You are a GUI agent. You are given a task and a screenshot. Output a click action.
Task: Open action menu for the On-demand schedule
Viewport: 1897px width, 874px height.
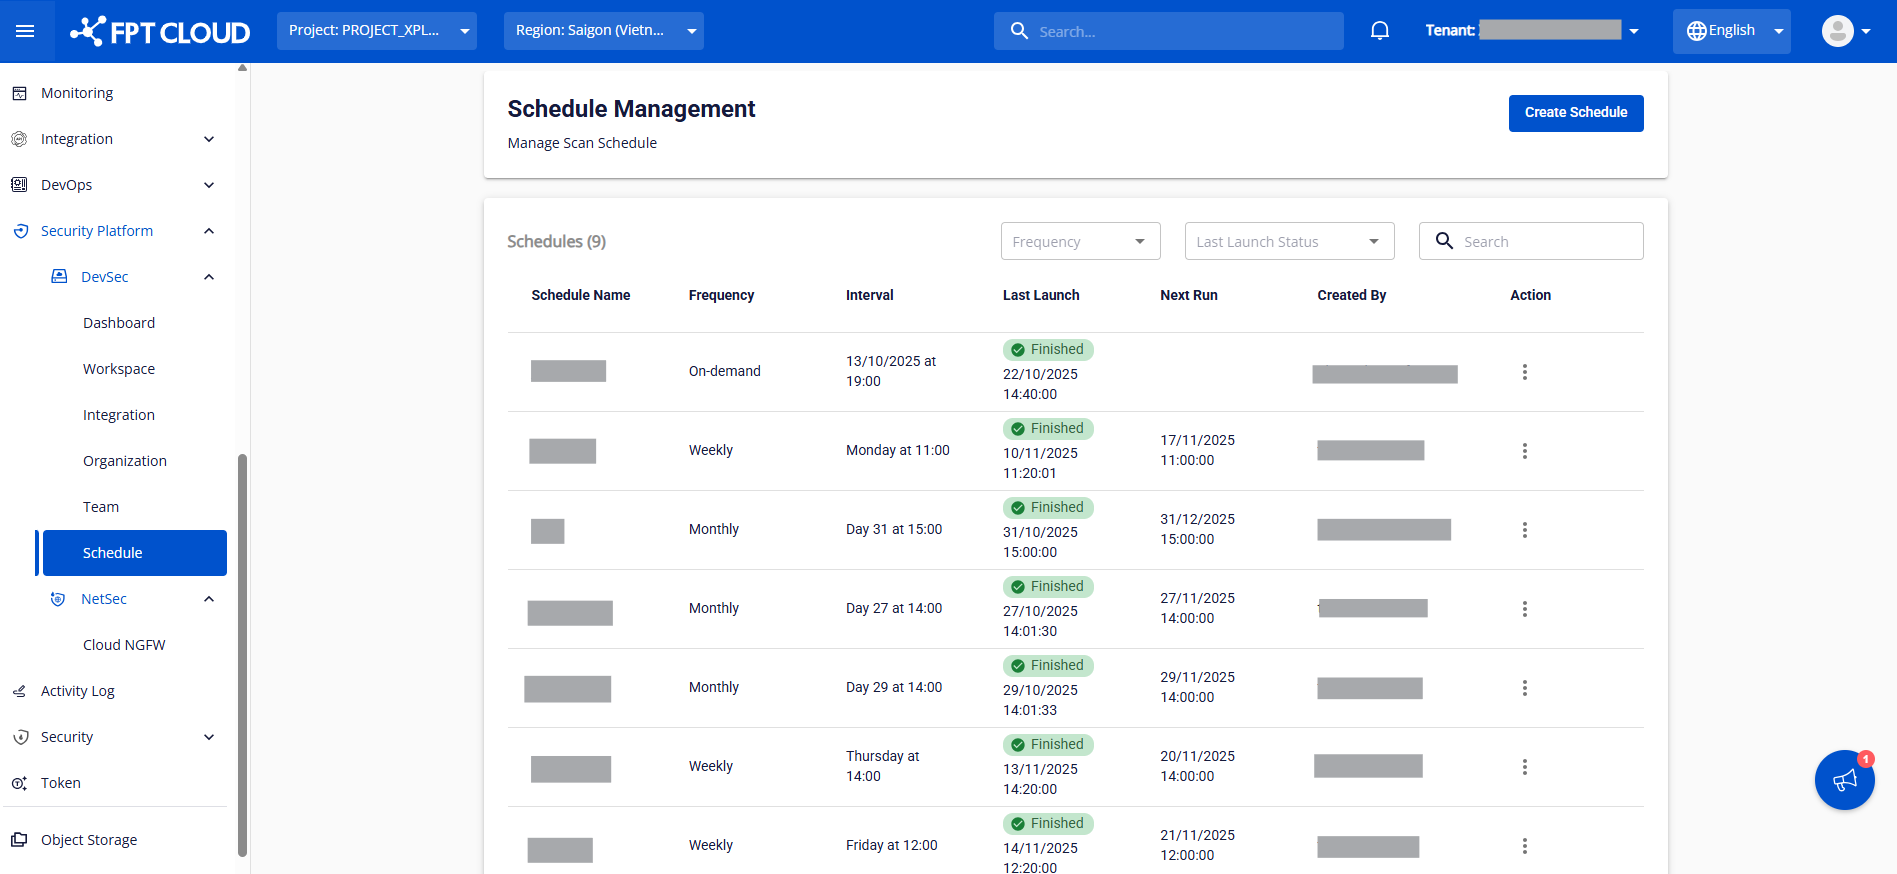coord(1524,372)
